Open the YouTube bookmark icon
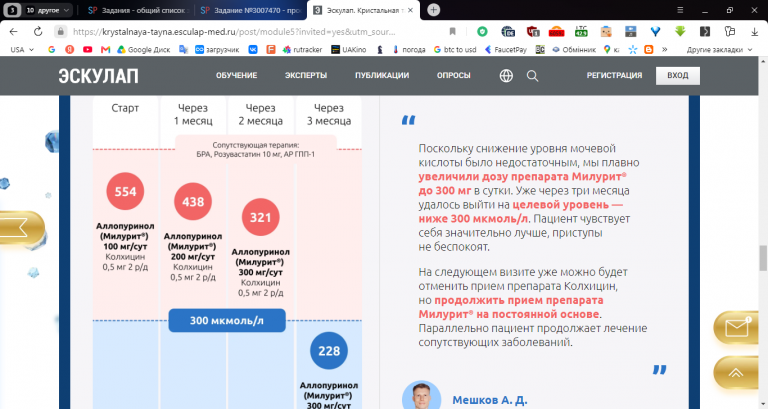 88,49
